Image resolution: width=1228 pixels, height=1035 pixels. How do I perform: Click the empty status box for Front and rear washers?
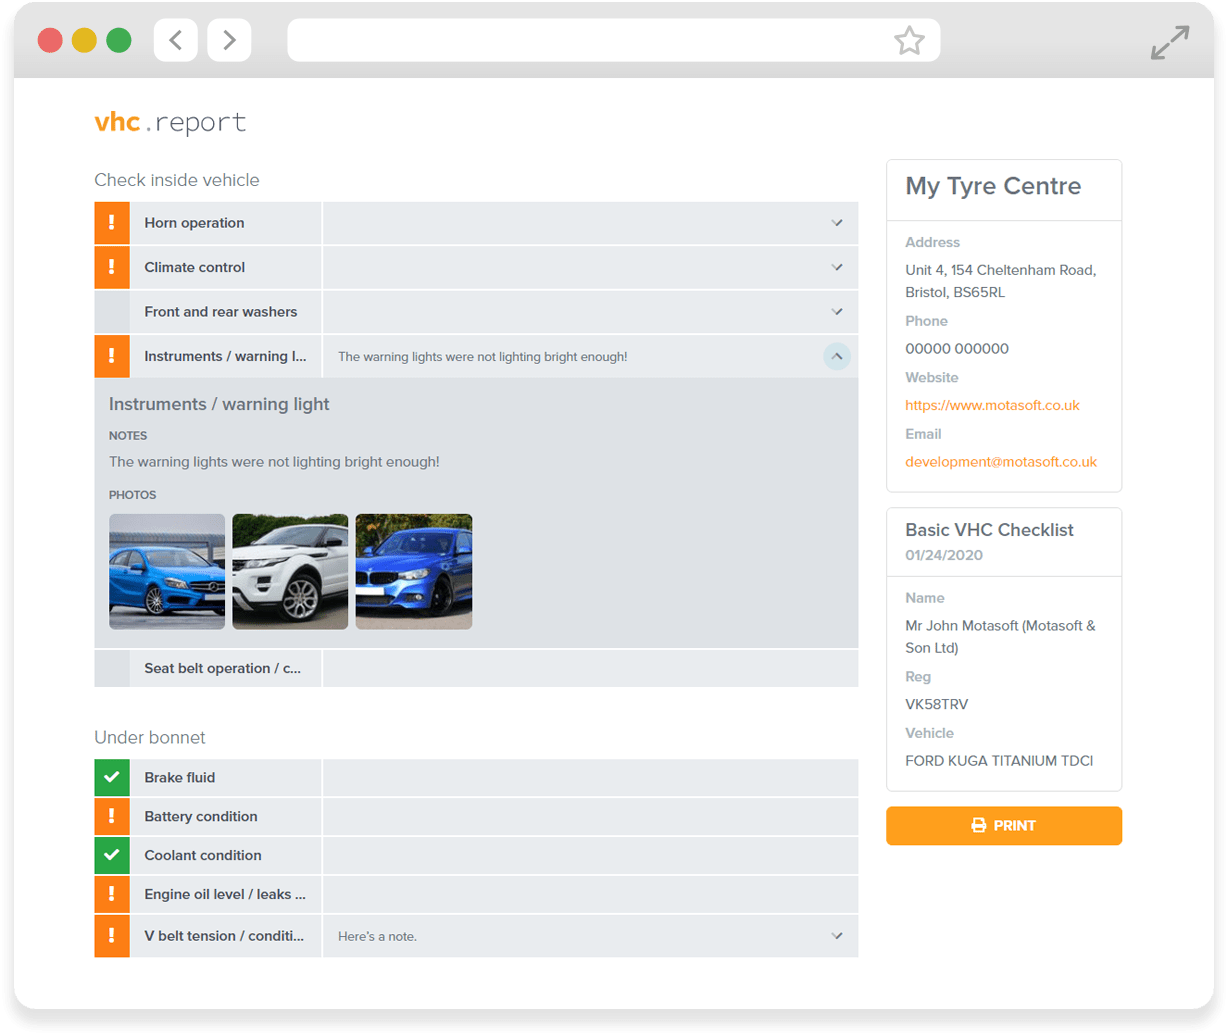[112, 312]
